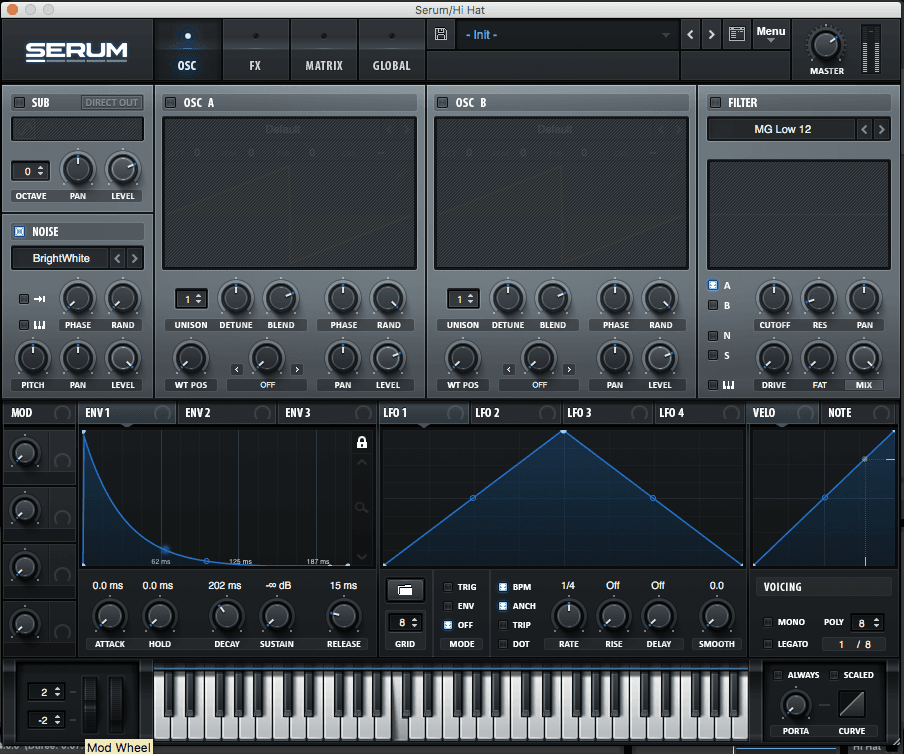This screenshot has width=904, height=754.
Task: Click the pitch bend up range field
Action: pos(46,692)
